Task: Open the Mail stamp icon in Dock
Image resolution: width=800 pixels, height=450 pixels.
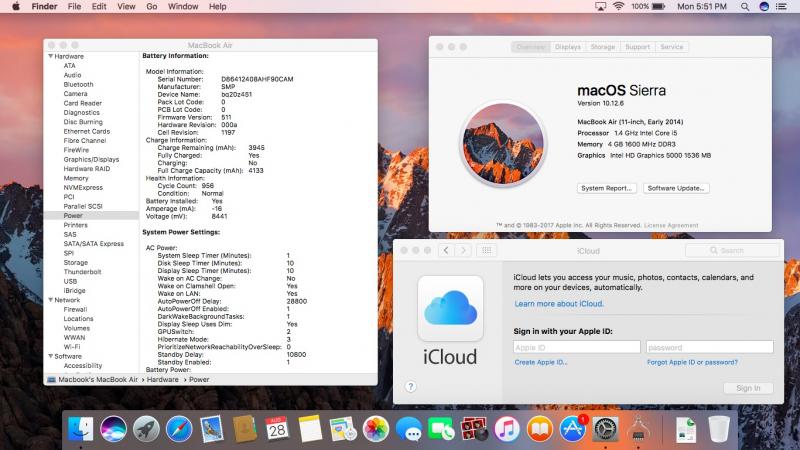Action: tap(212, 429)
